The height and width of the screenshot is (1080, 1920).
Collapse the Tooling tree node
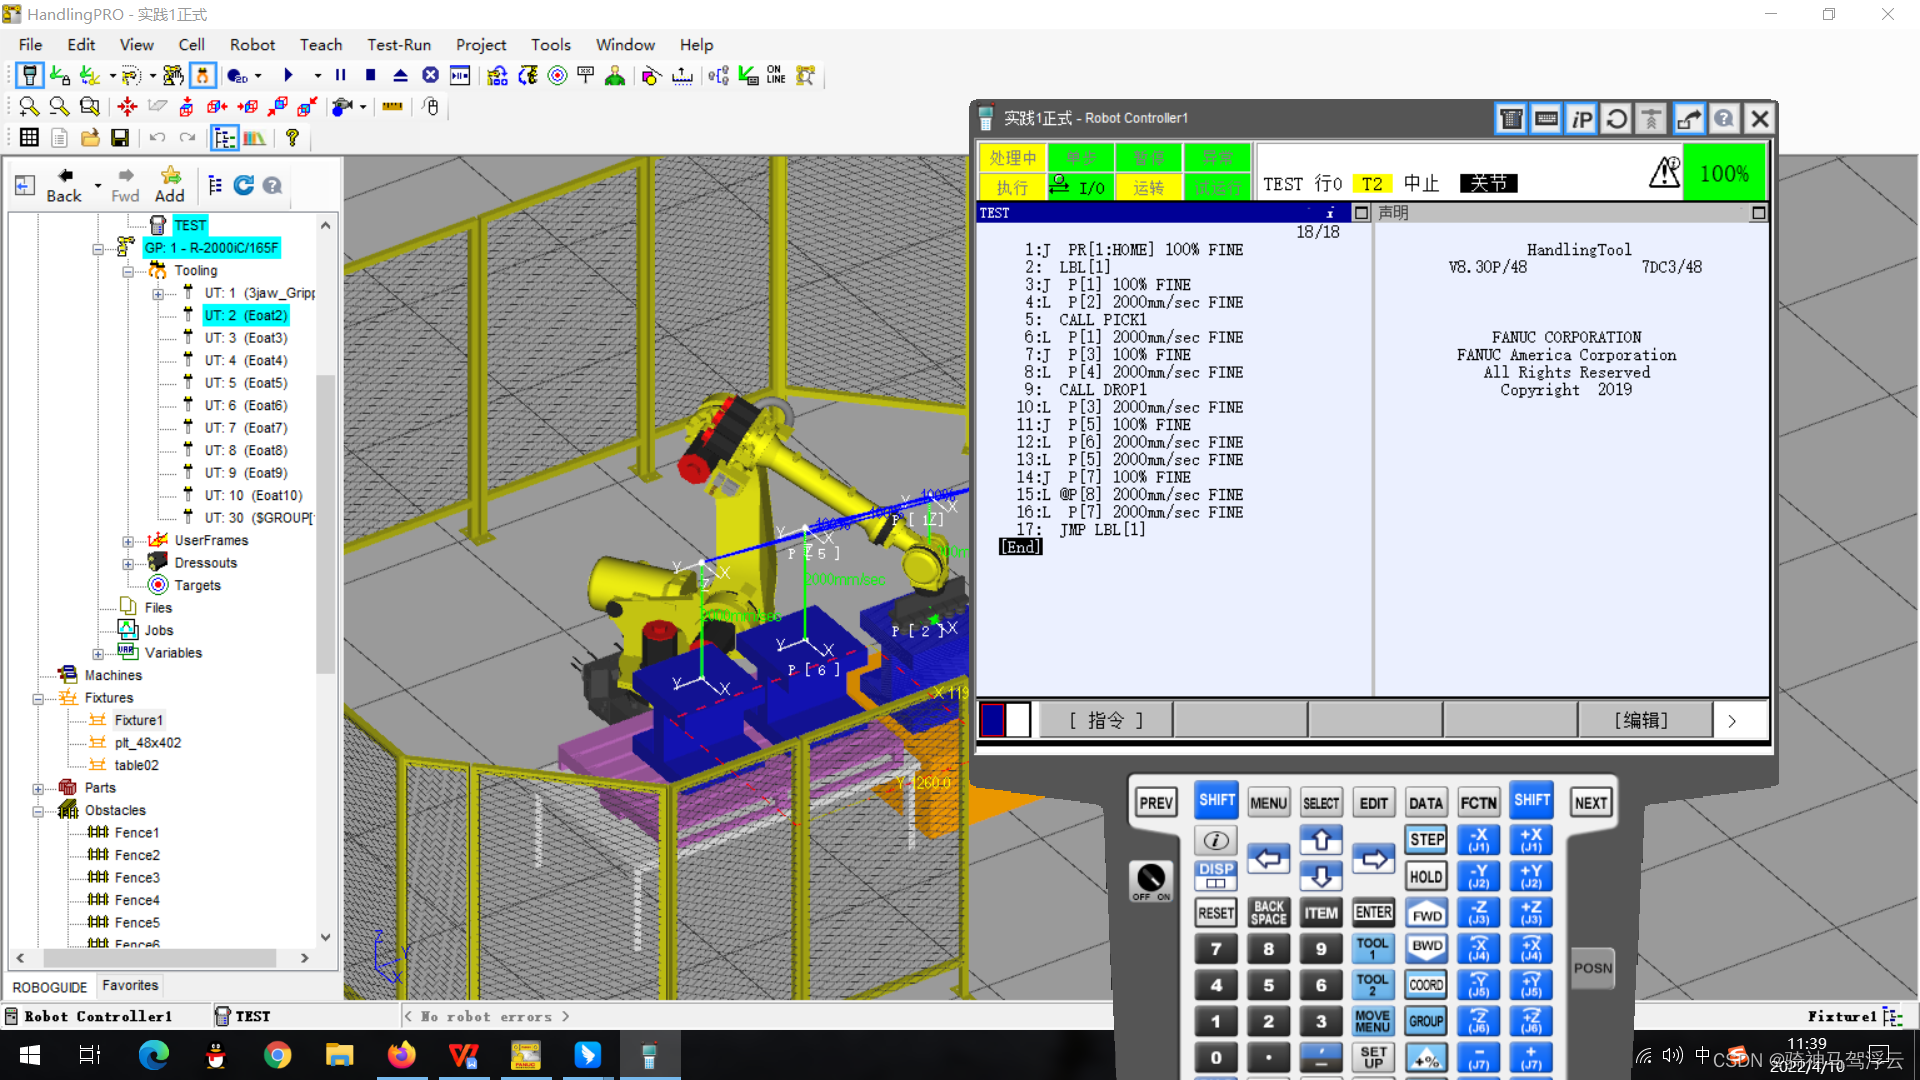(128, 271)
